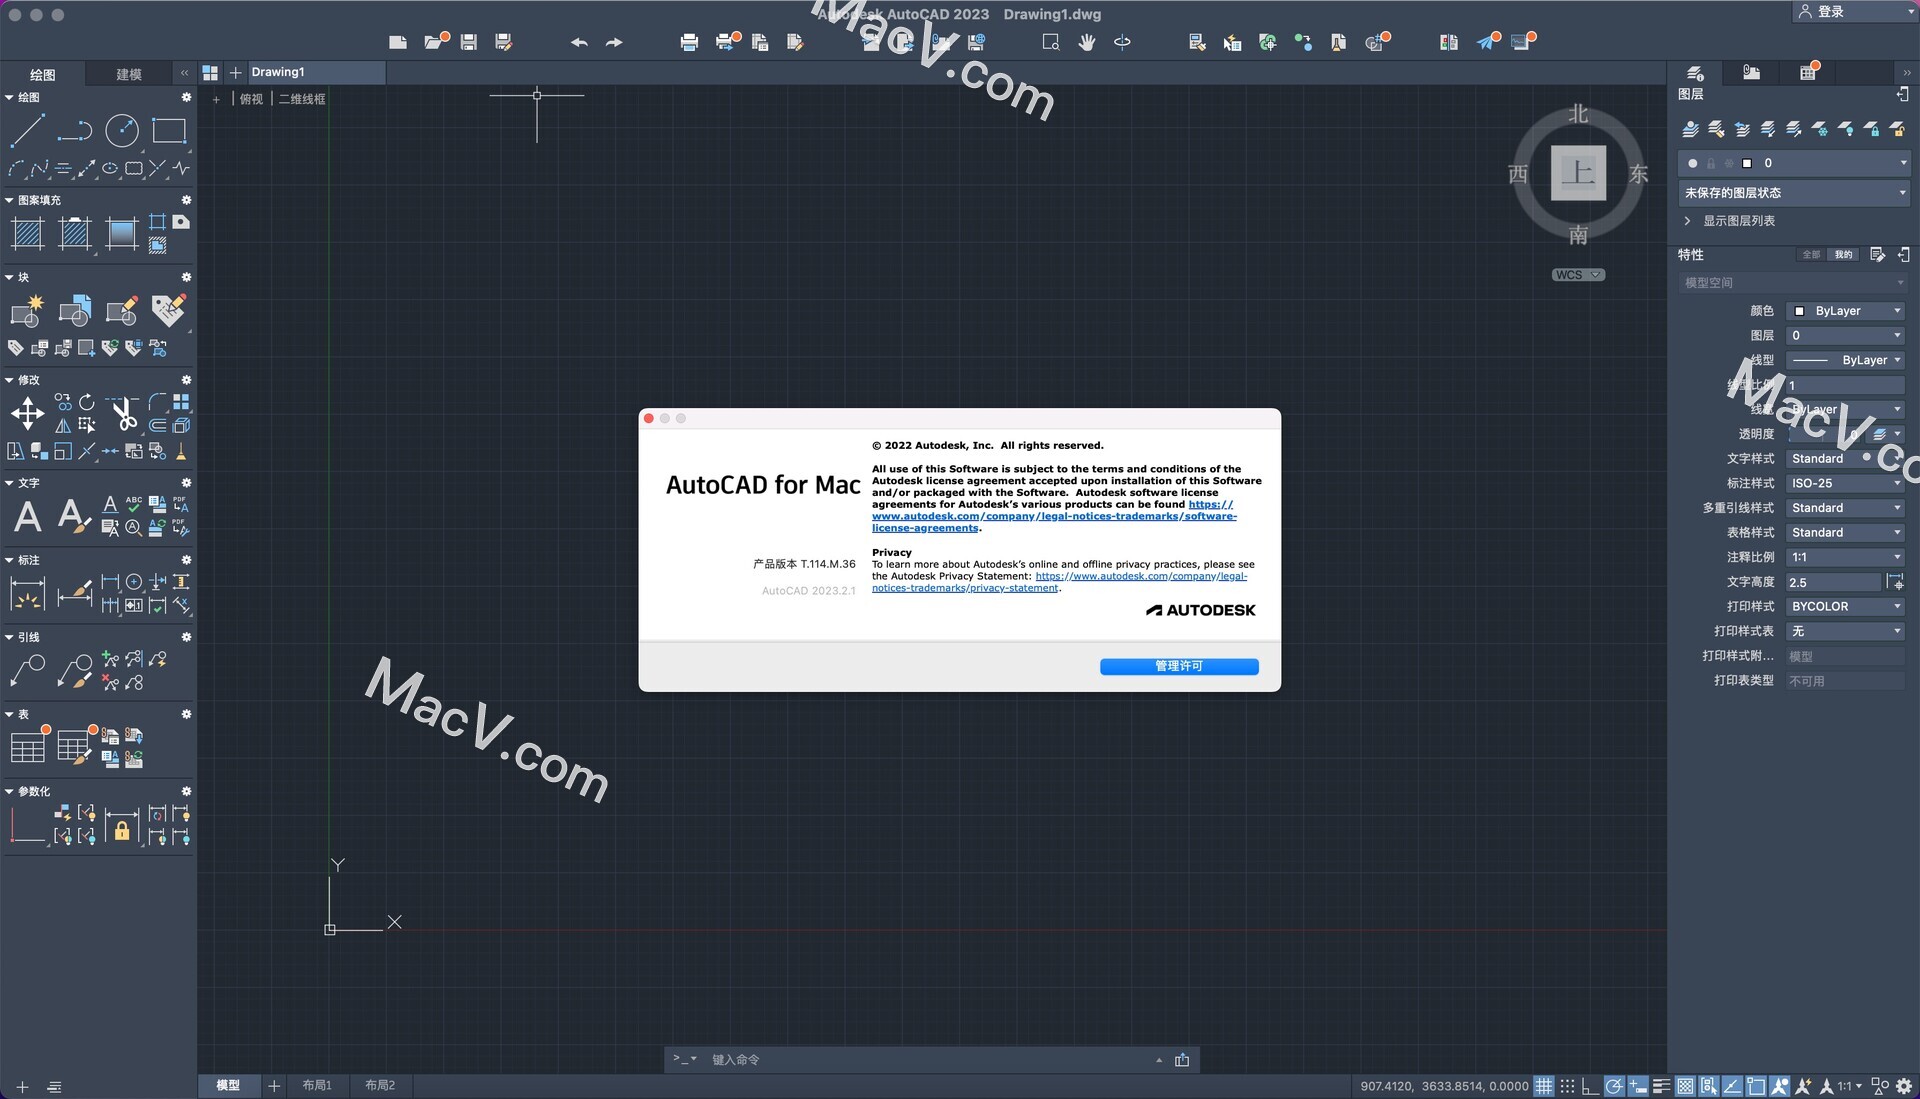Click the New drawing icon in toolbar
1920x1099 pixels.
(x=398, y=42)
